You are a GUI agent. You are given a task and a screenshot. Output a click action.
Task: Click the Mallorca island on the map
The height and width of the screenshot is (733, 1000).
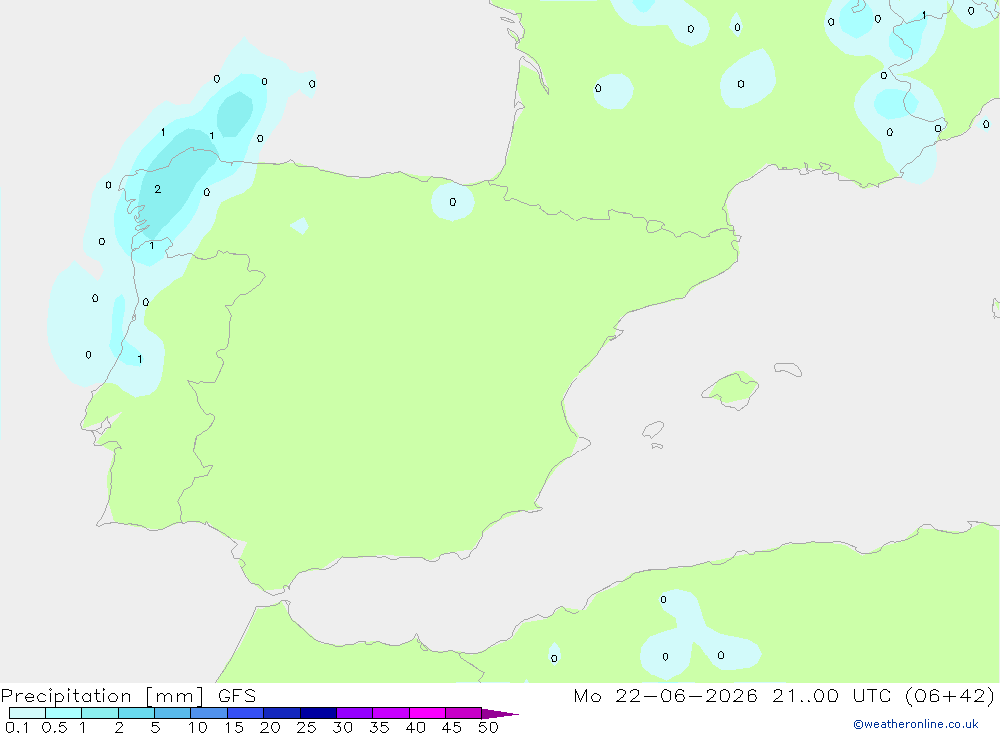[x=731, y=389]
